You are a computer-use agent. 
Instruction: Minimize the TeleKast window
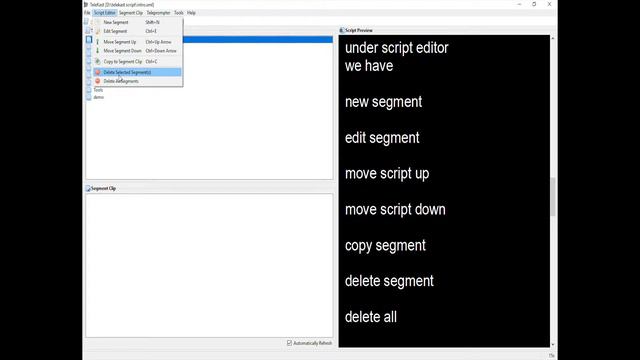tap(519, 4)
